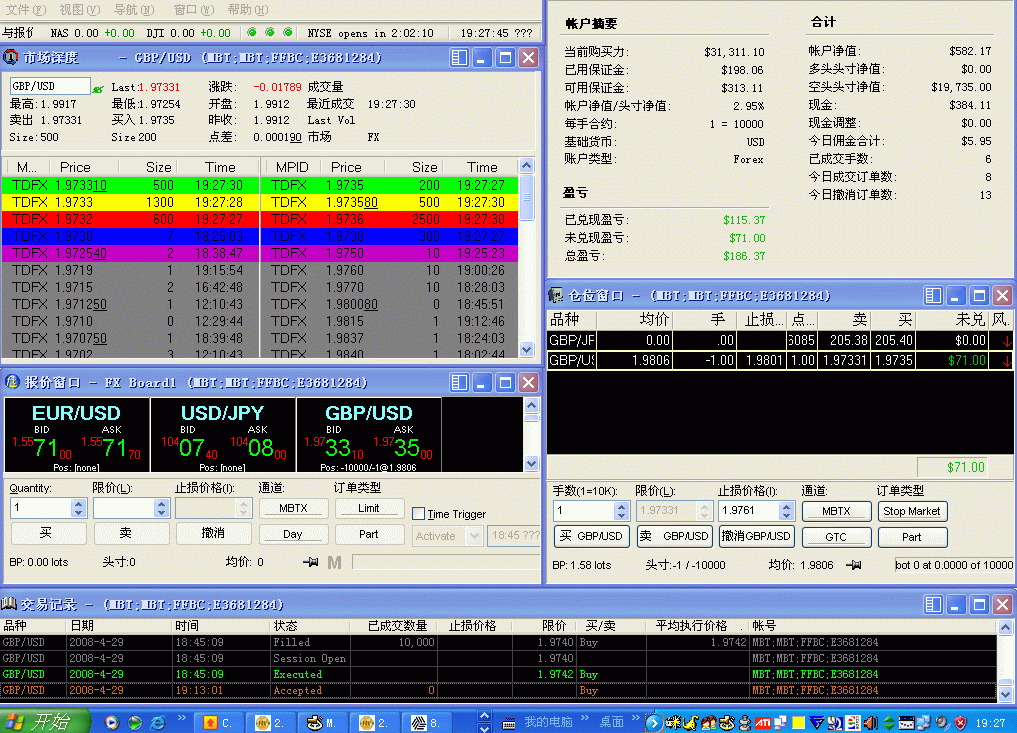Click layout icon in position window title bar
Screen dimensions: 1017x733
[932, 296]
